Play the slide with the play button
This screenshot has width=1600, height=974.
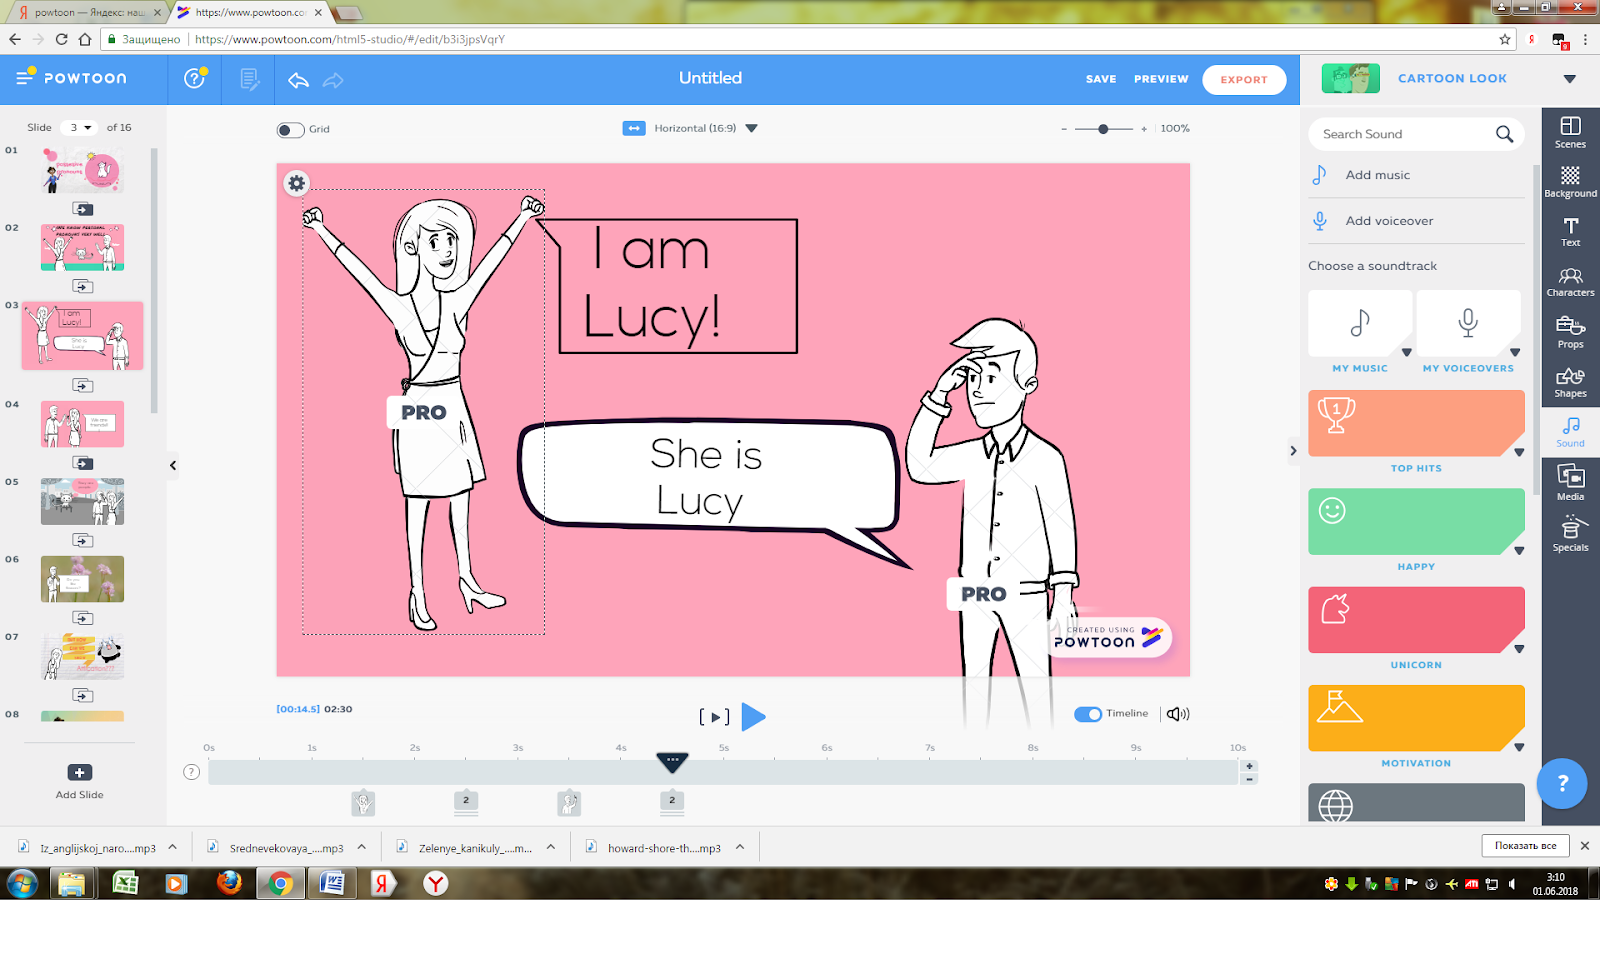tap(754, 717)
